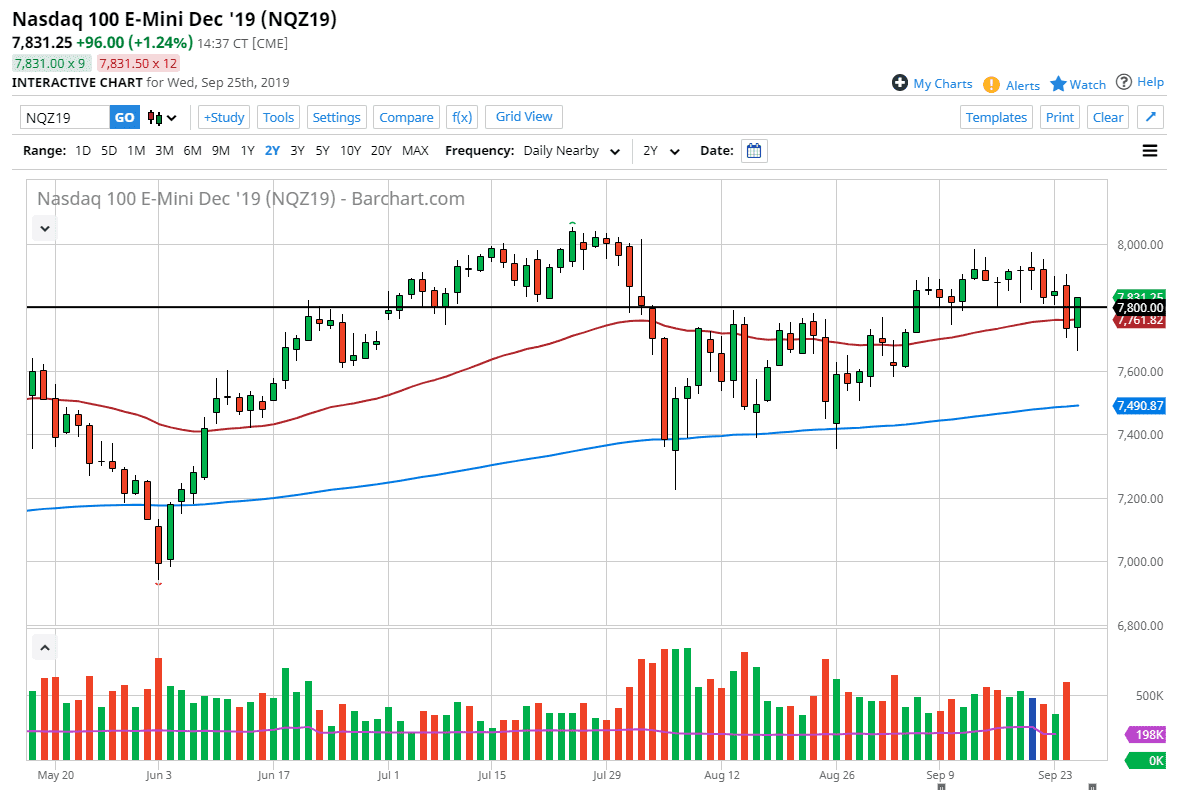Open the hamburger menu on chart
This screenshot has height=790, width=1188.
click(1150, 150)
